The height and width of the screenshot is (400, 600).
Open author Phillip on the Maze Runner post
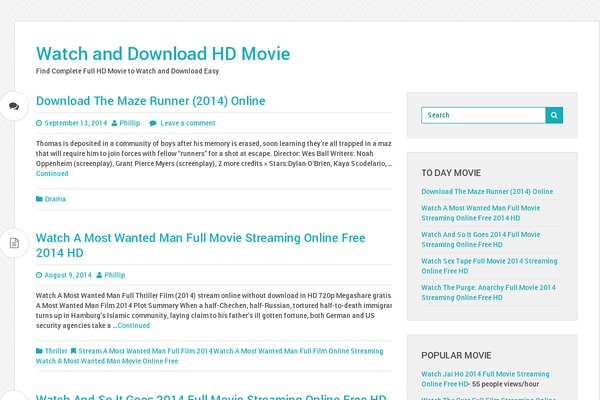point(130,123)
